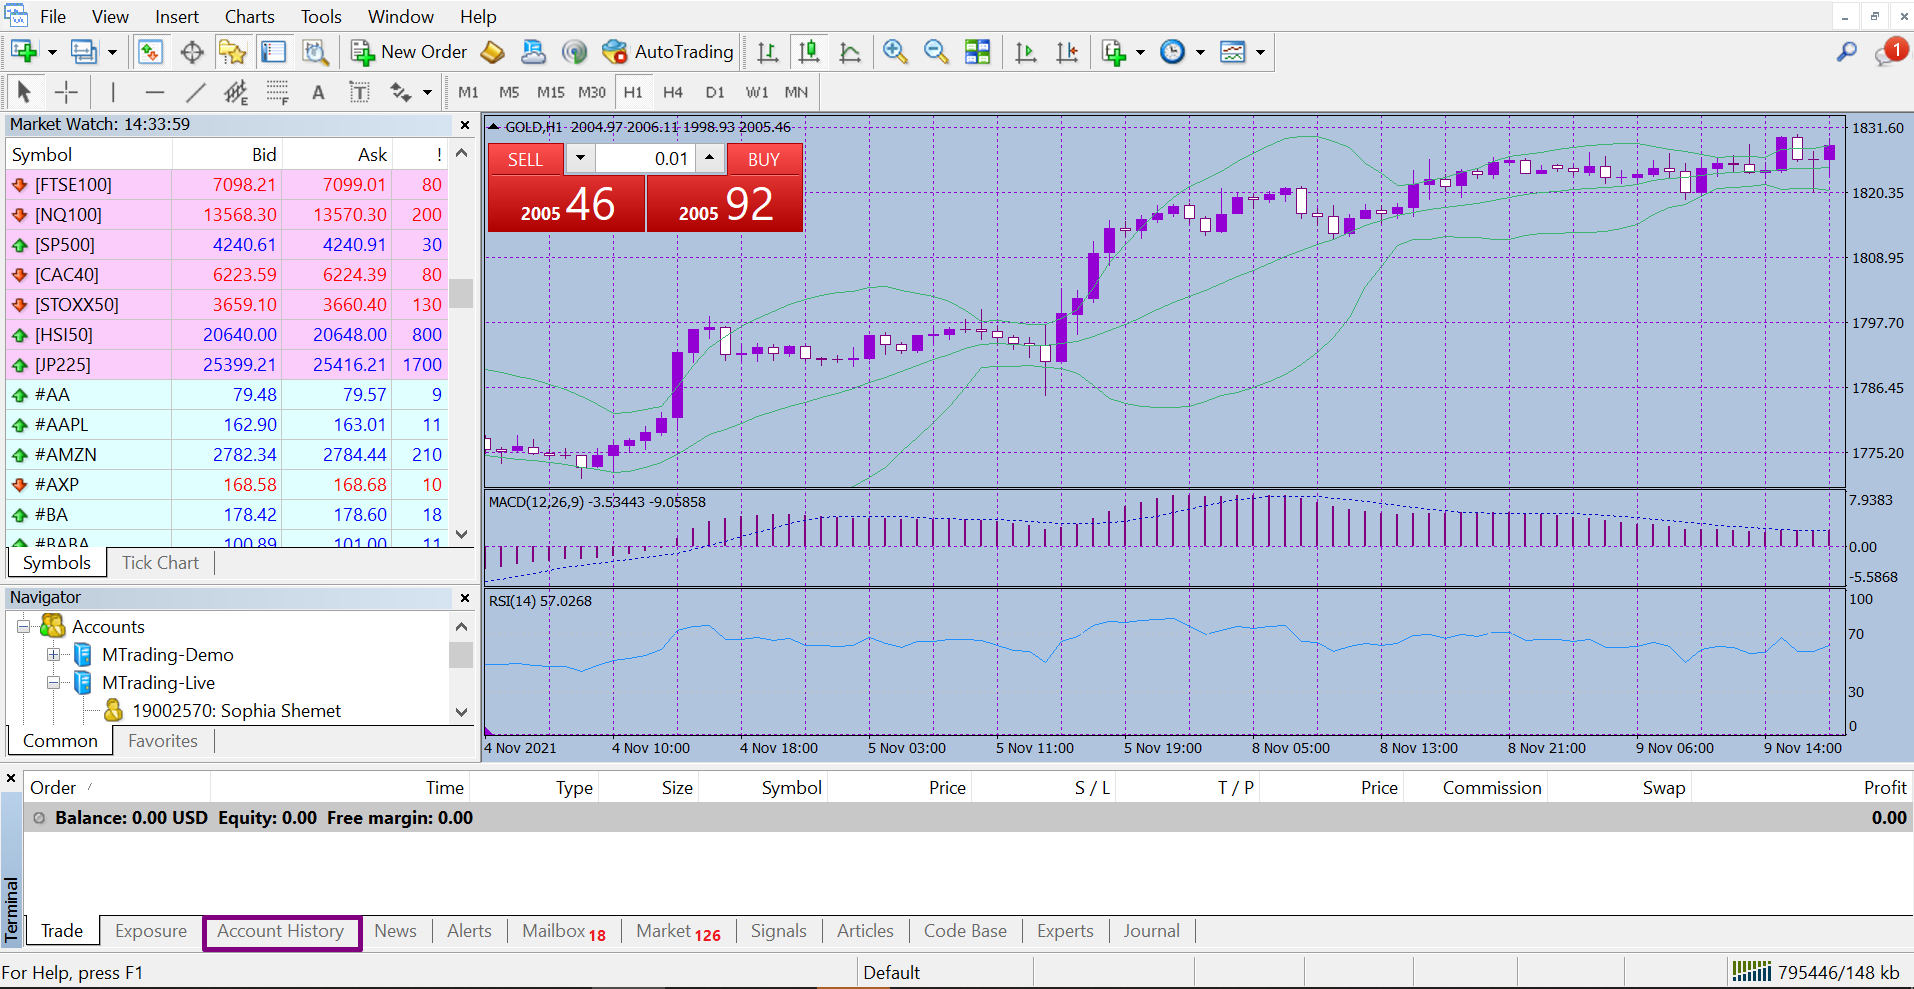This screenshot has height=989, width=1914.
Task: Open the File menu
Action: pyautogui.click(x=53, y=17)
